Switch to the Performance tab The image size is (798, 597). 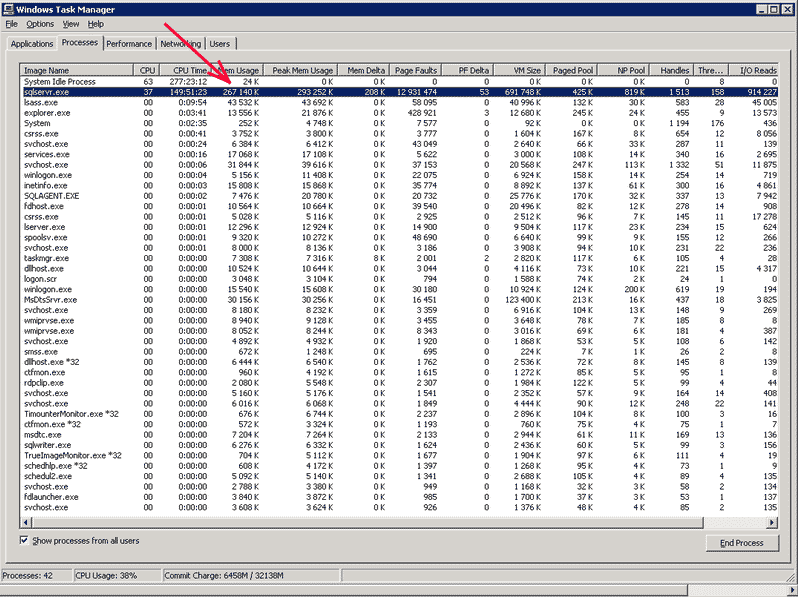tap(129, 44)
